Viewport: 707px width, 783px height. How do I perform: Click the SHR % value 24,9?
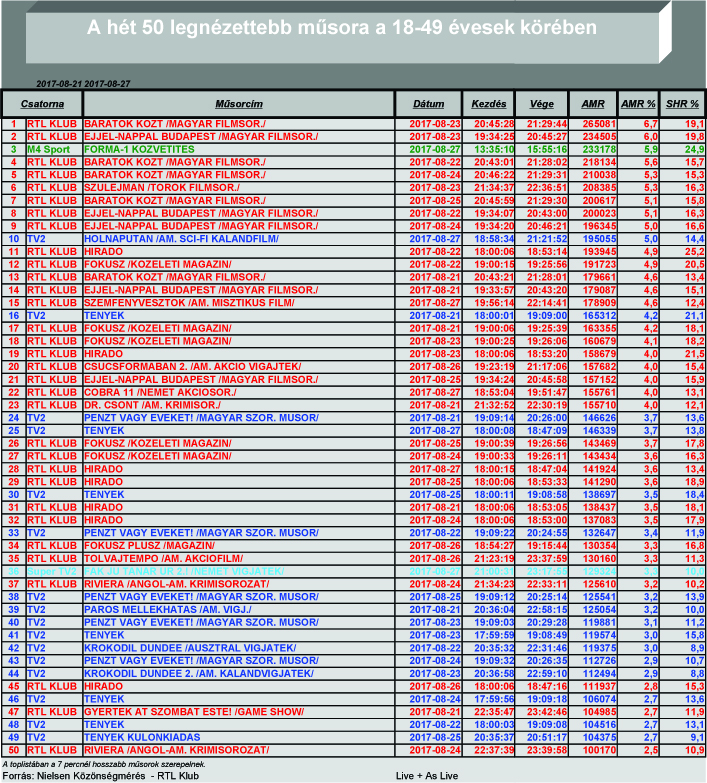[694, 149]
